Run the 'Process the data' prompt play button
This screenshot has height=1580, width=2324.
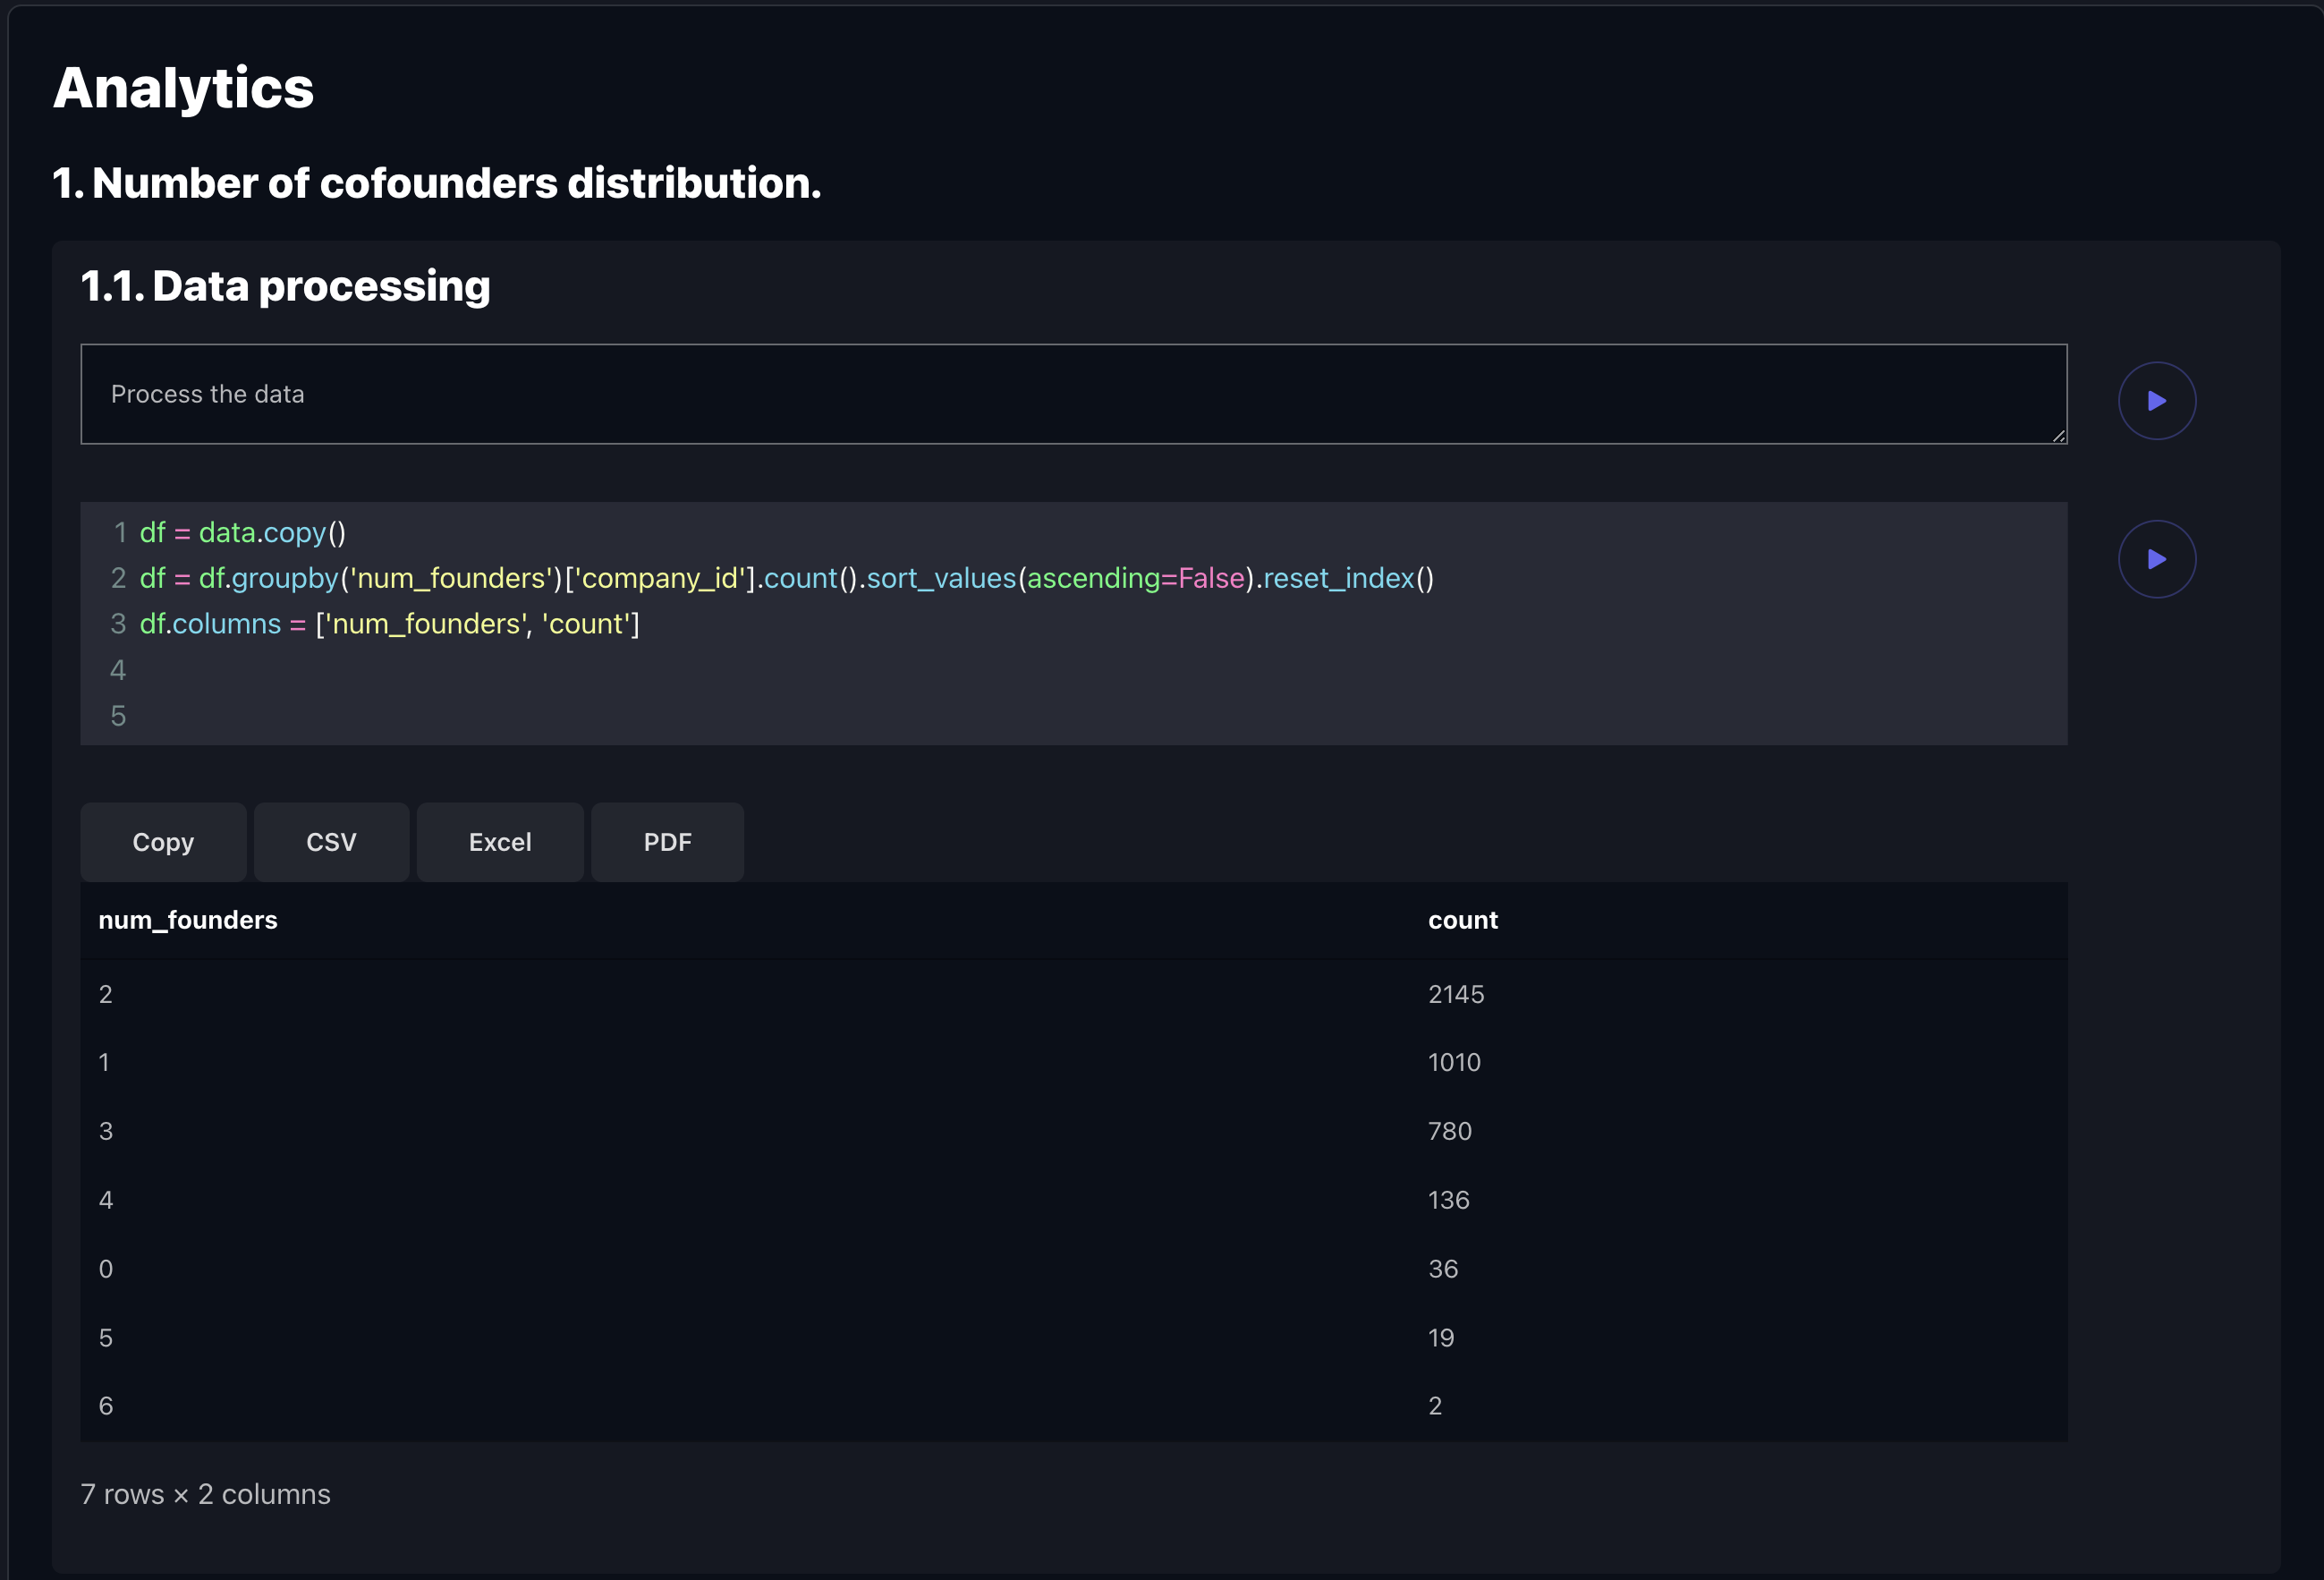coord(2156,401)
